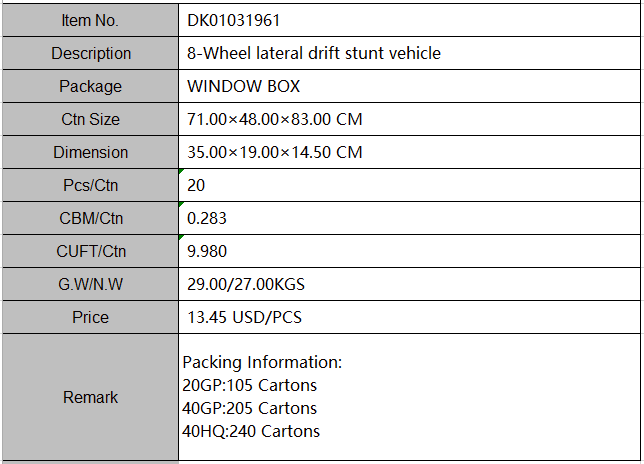
Task: Click the 71.00×48.00×83.00 CM cell
Action: pyautogui.click(x=274, y=119)
